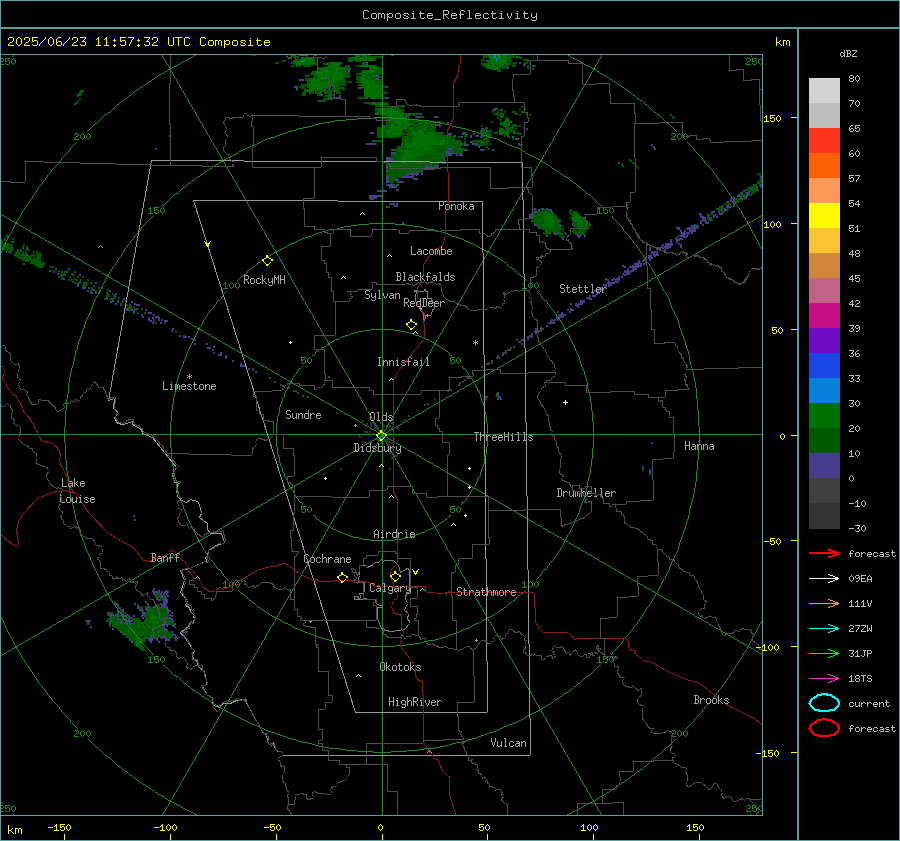Click the red forecast ellipse icon

coord(824,728)
